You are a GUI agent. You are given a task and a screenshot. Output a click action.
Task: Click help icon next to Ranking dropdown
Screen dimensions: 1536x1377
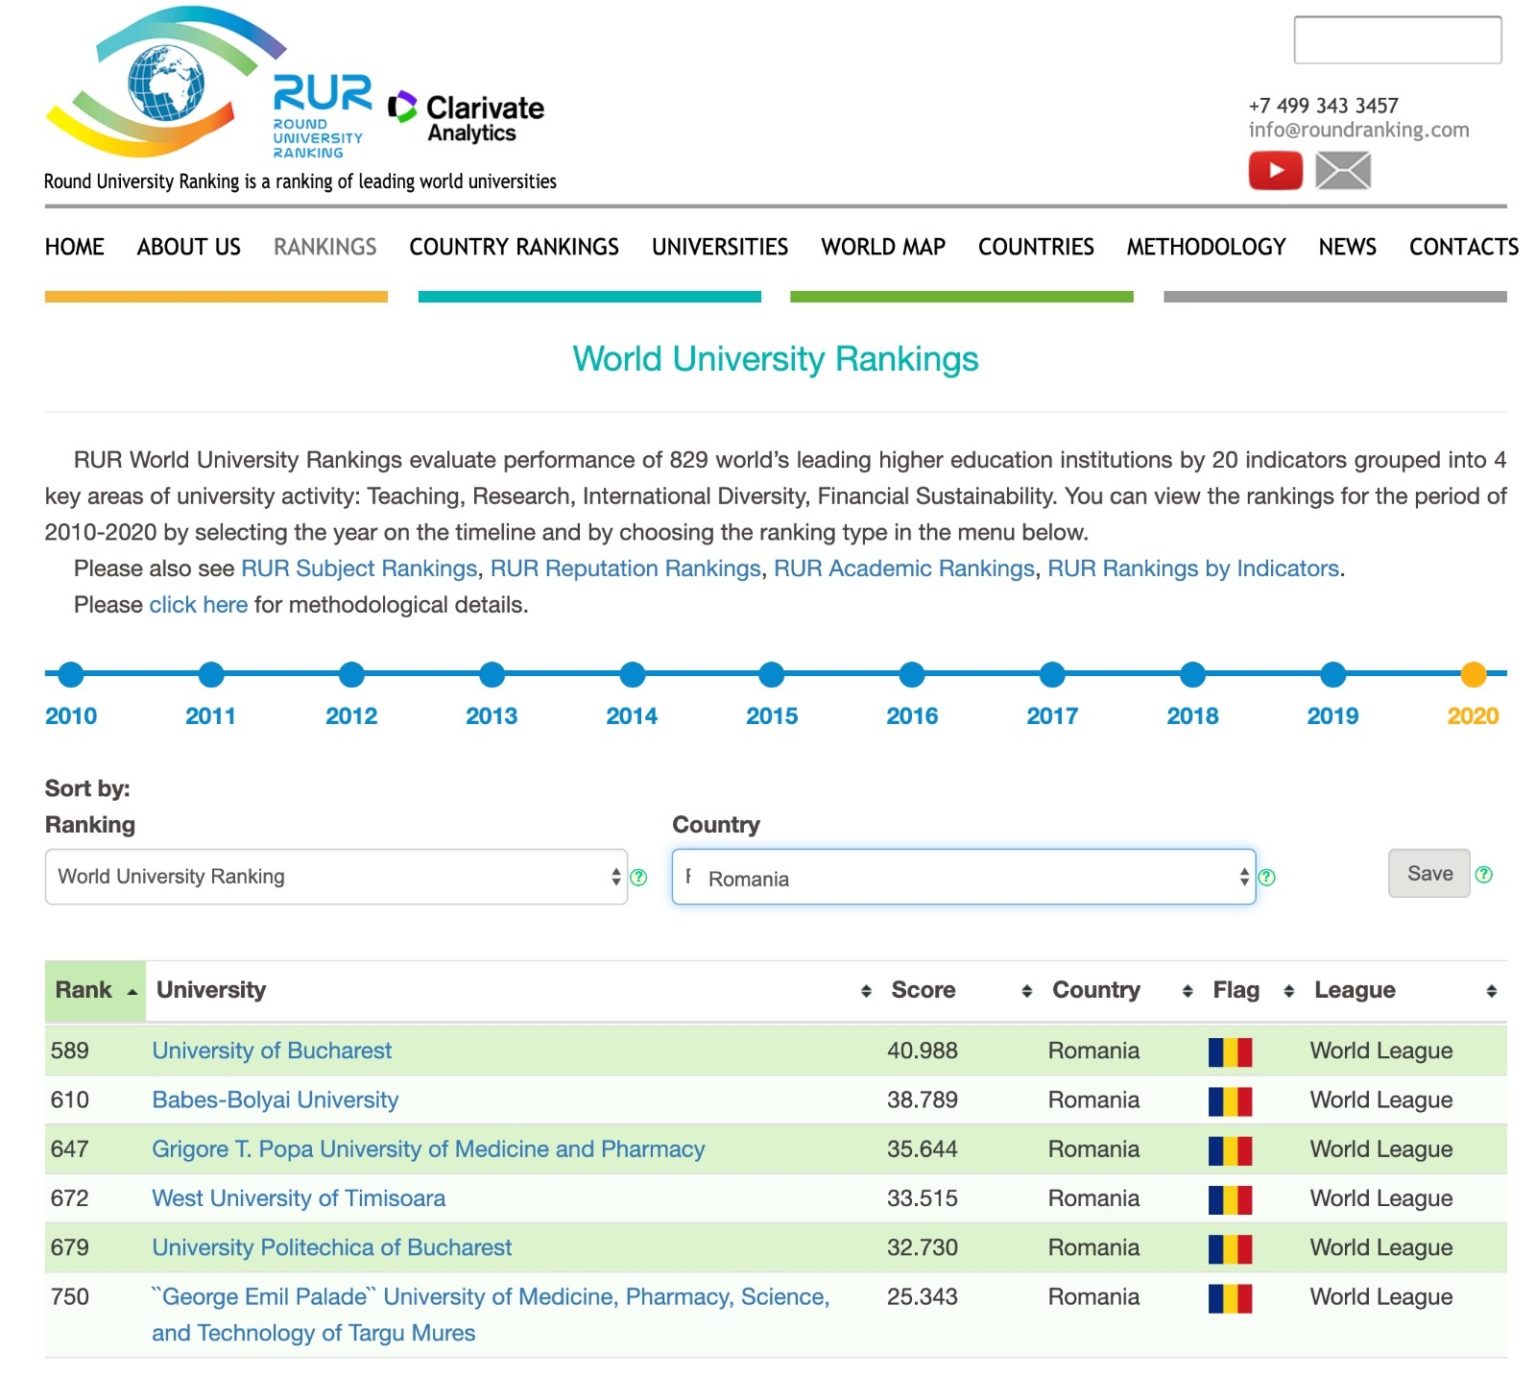click(638, 877)
